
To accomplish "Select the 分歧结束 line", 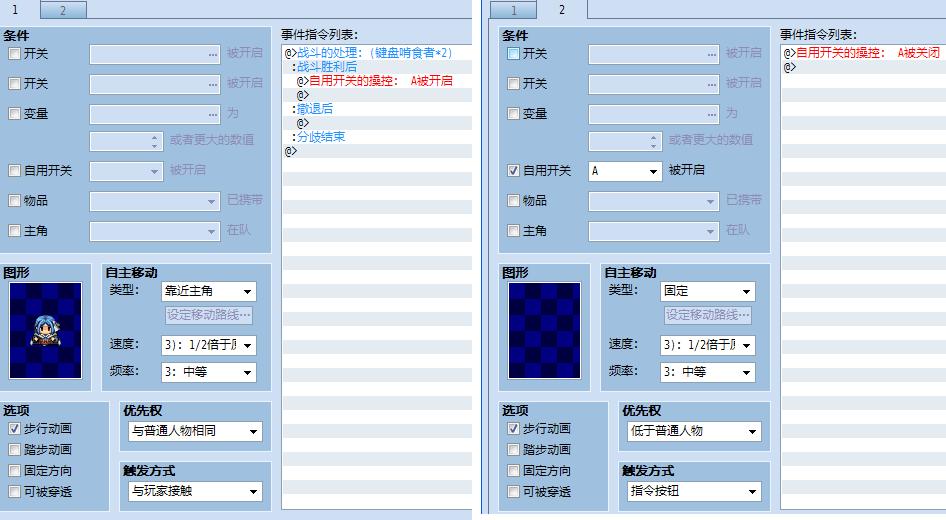I will click(x=377, y=137).
